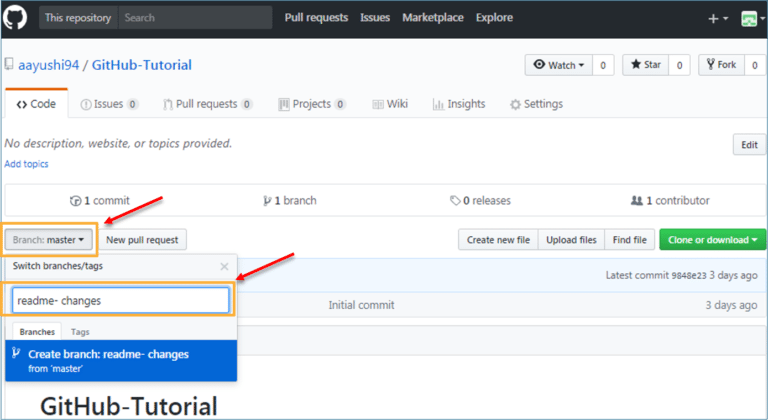Viewport: 768px width, 420px height.
Task: Open the Wiki tab
Action: pyautogui.click(x=390, y=104)
